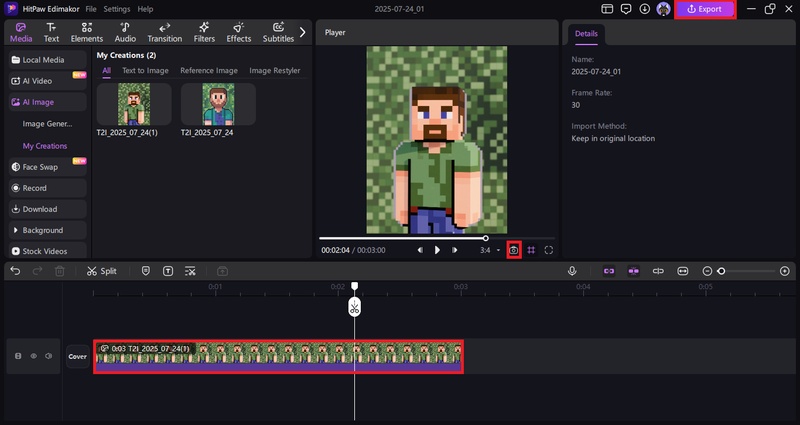The image size is (800, 425).
Task: Toggle the crop/grid icon in player
Action: [x=531, y=250]
